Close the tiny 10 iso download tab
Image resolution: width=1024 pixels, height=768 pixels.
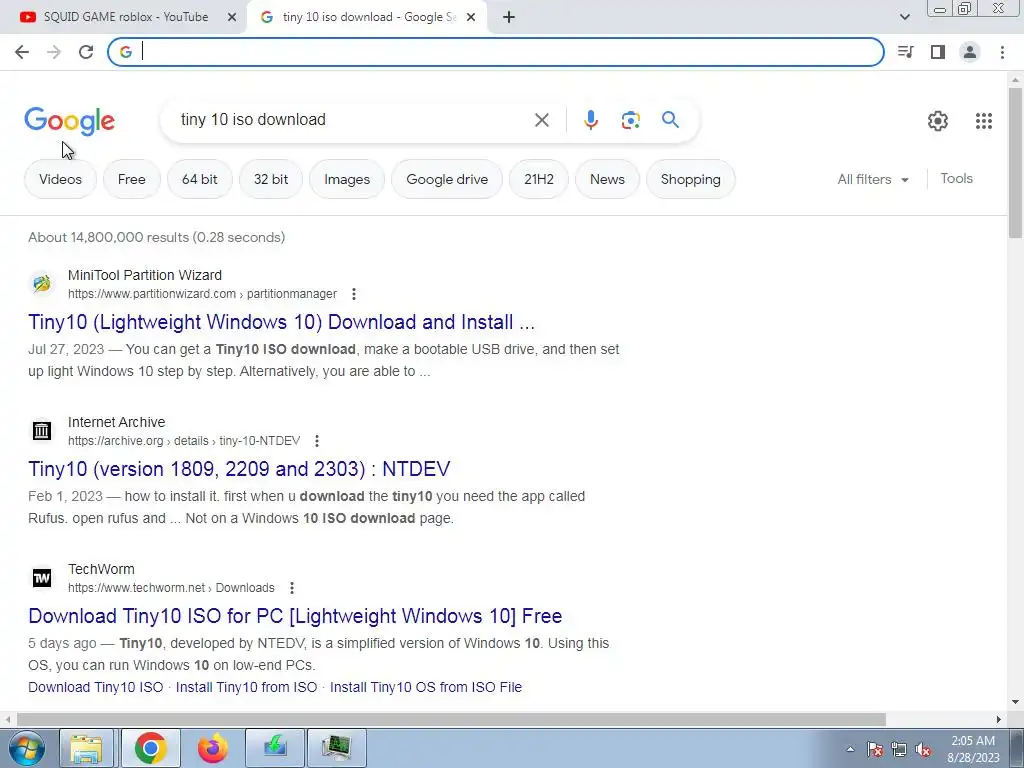(471, 18)
